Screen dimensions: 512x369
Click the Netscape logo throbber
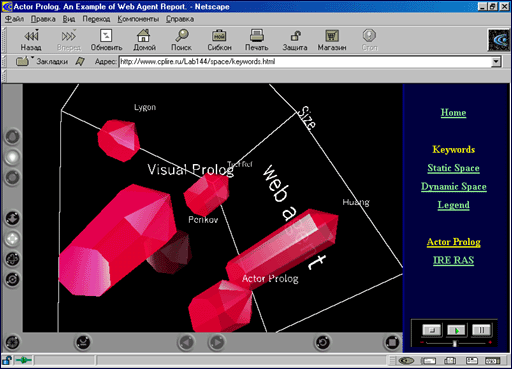tap(499, 40)
